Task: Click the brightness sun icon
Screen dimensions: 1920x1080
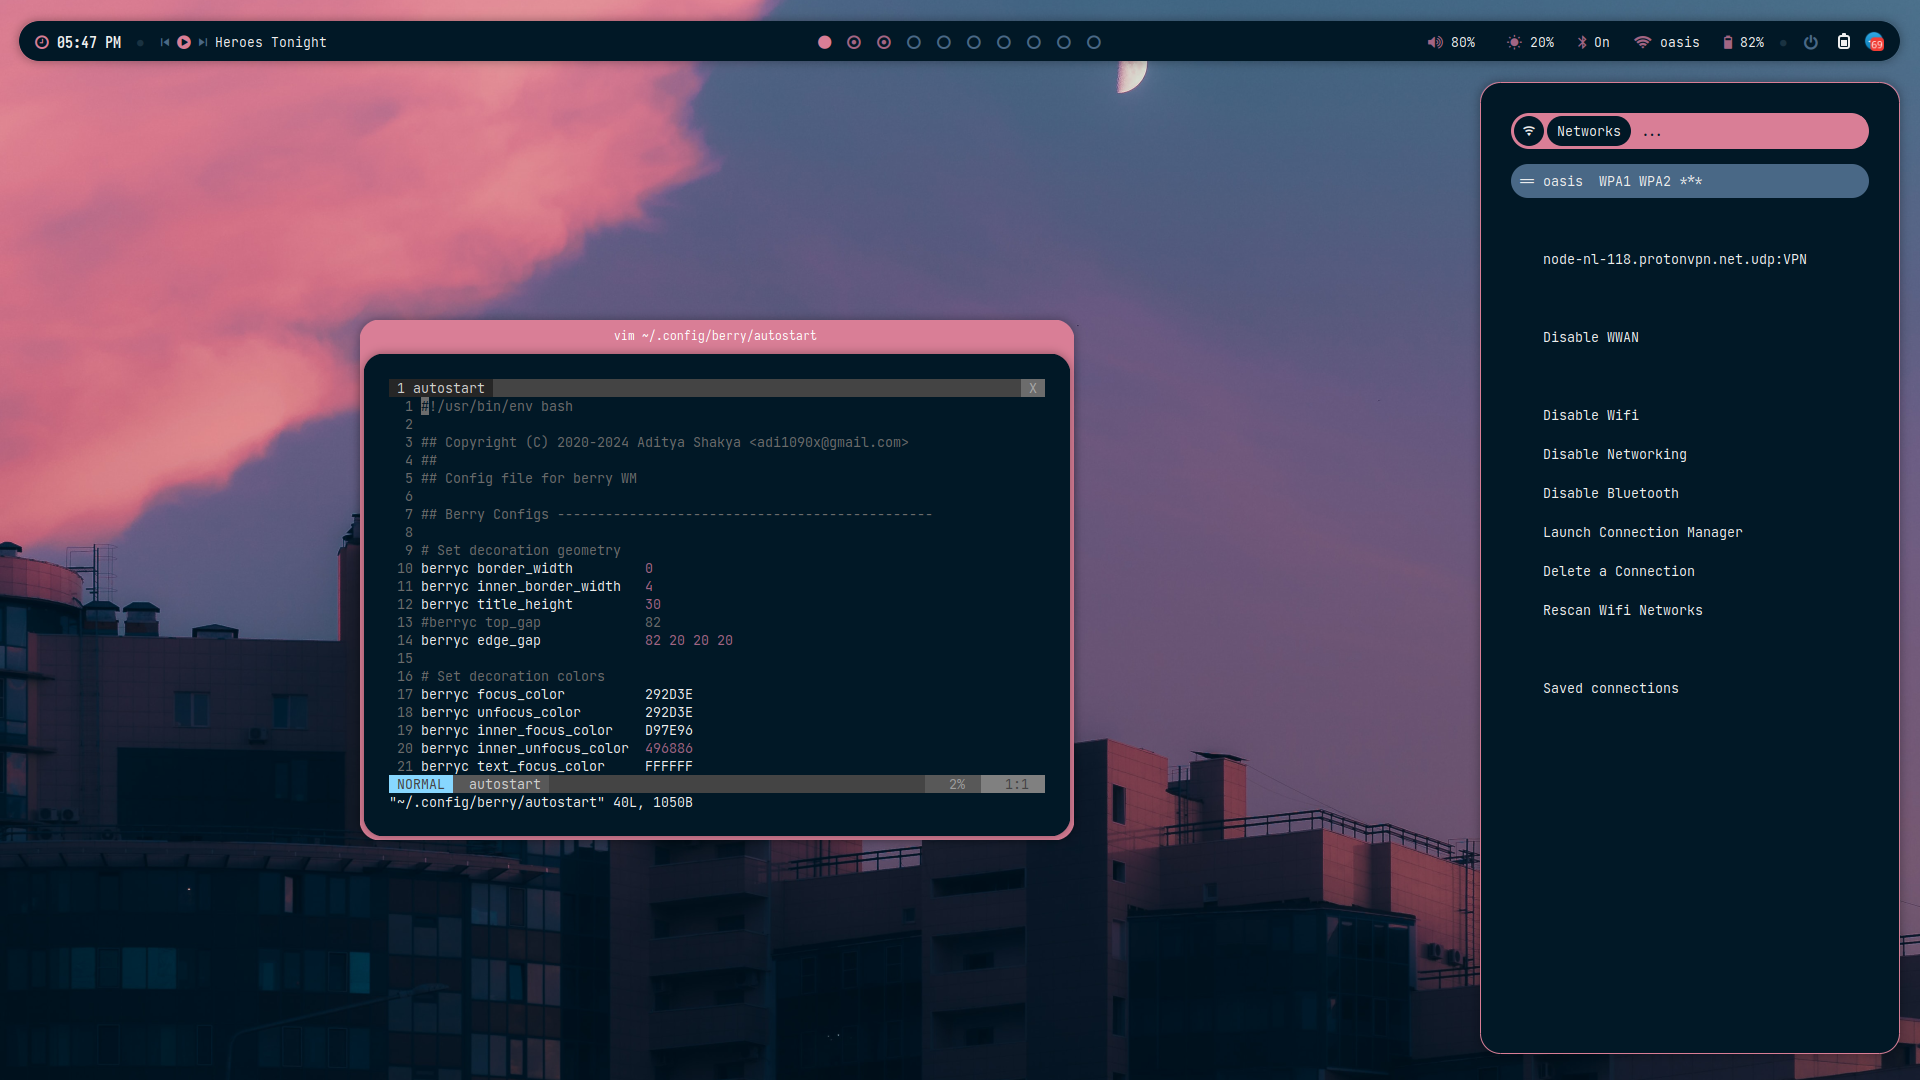Action: [1514, 42]
